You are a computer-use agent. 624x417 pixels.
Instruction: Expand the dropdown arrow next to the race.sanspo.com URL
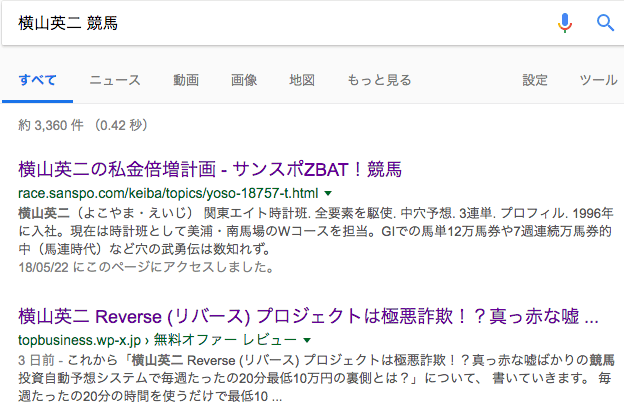click(x=328, y=194)
